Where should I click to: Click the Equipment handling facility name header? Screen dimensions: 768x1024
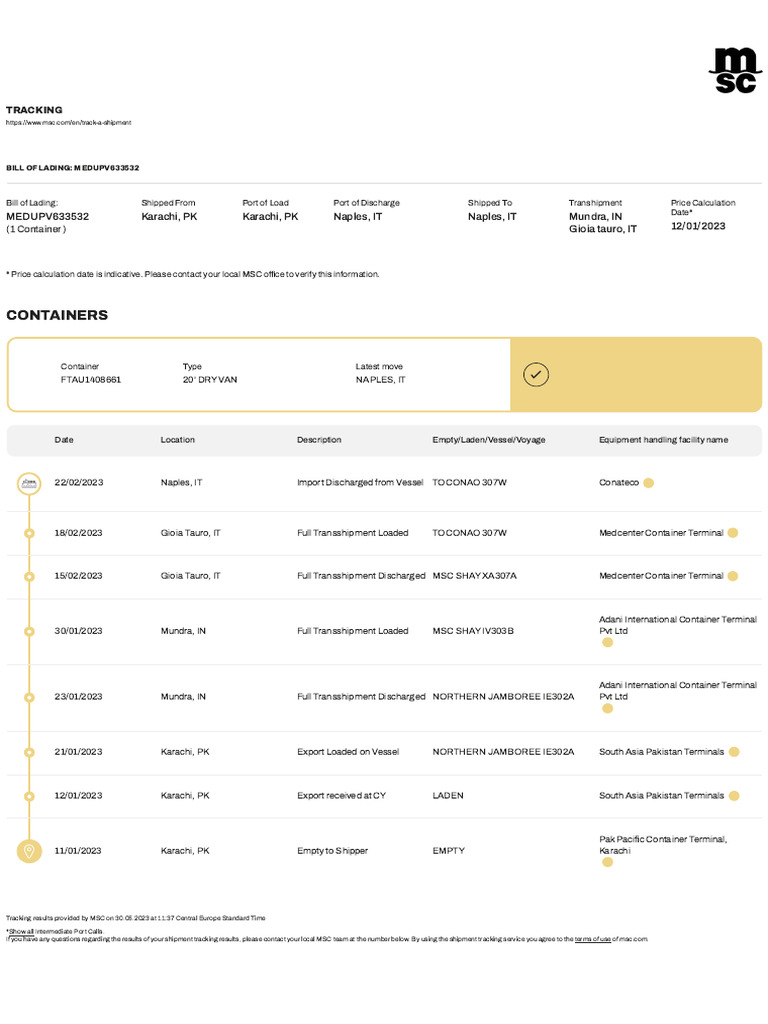pos(663,440)
